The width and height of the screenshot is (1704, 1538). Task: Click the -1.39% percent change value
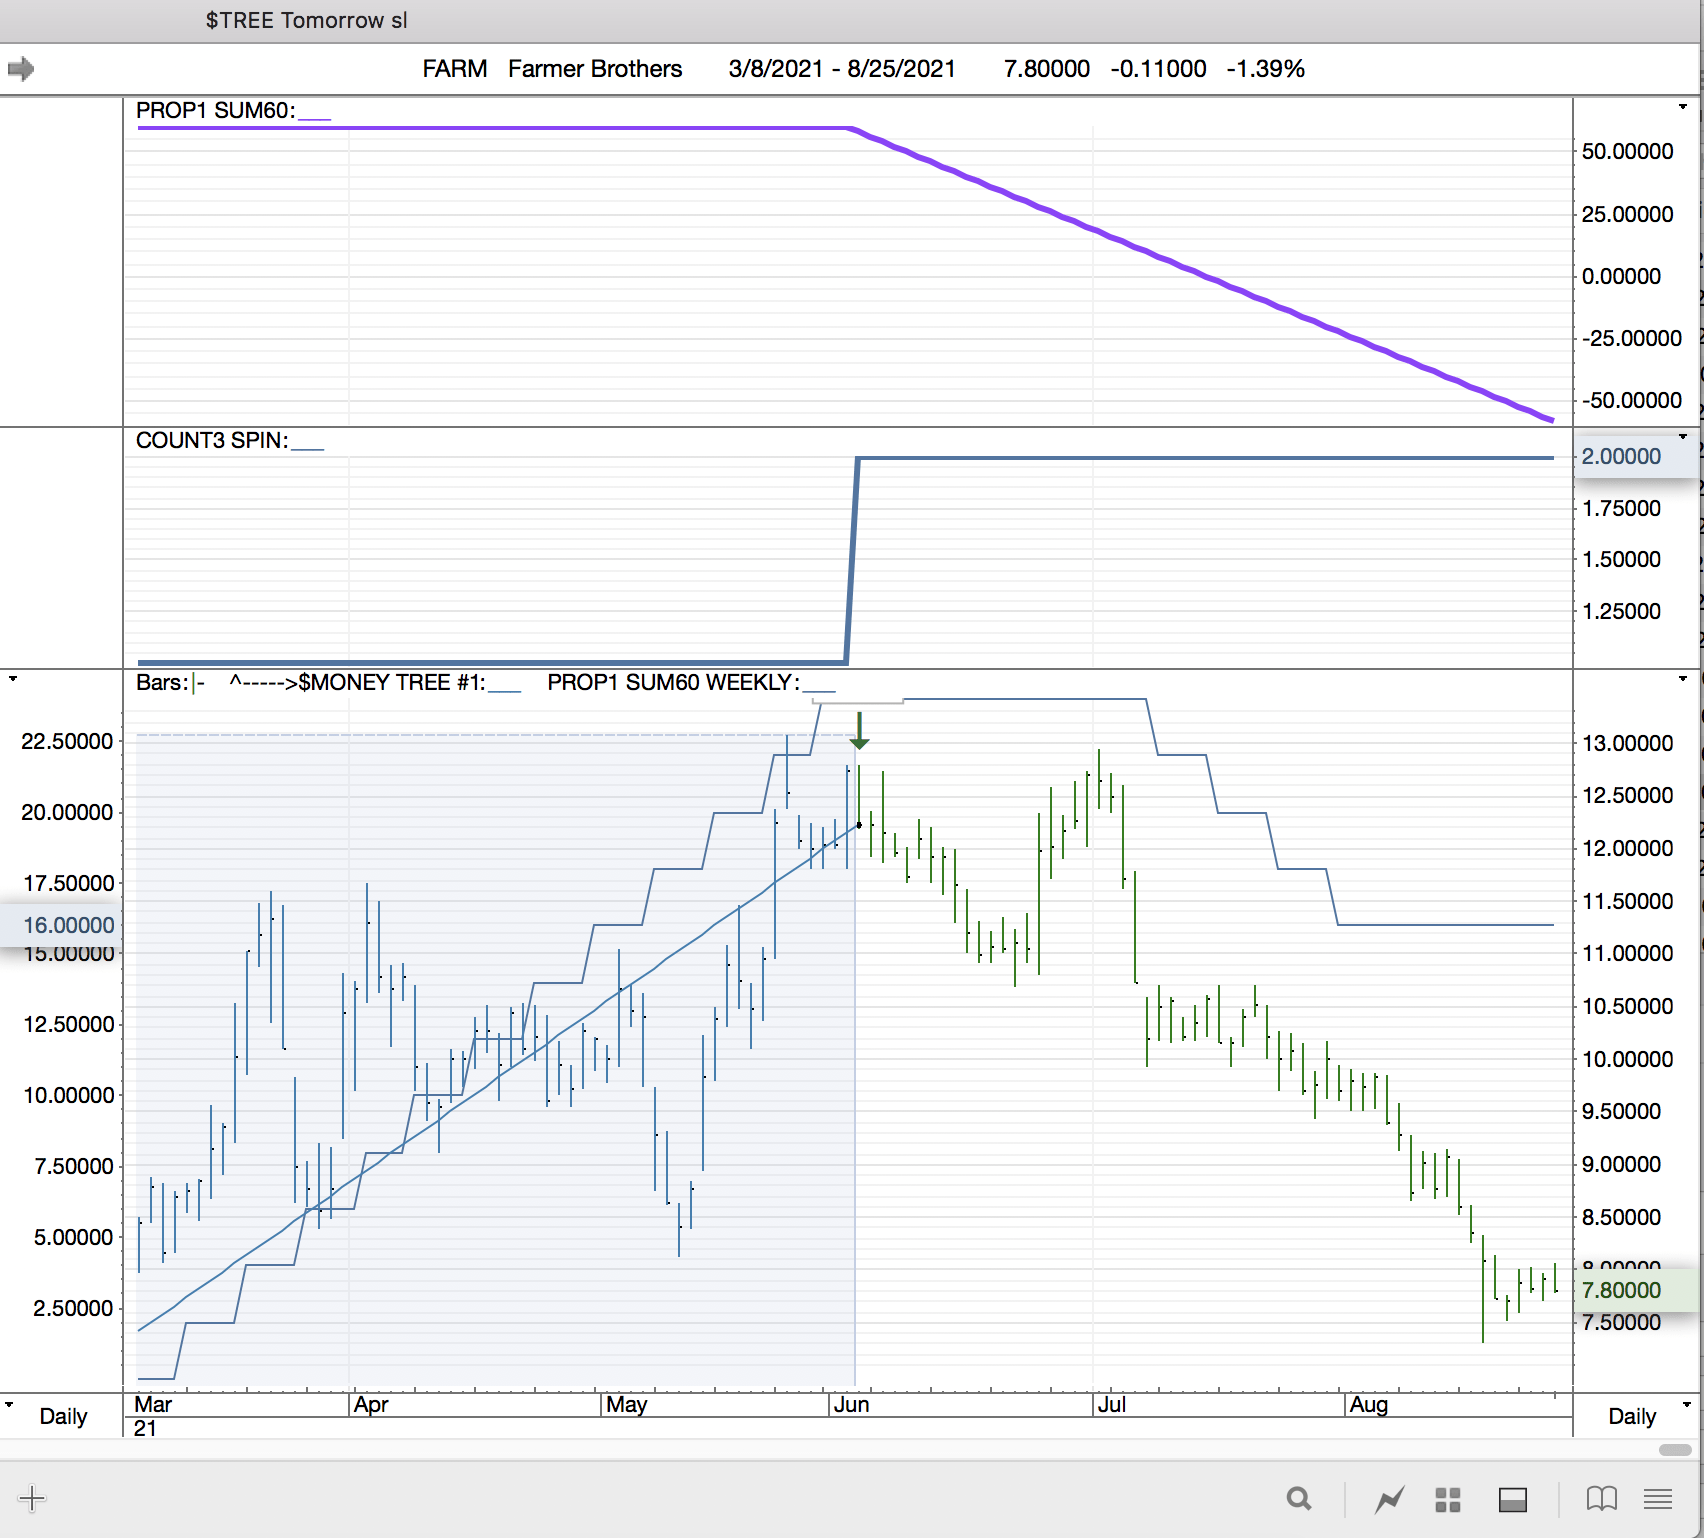(x=1266, y=69)
